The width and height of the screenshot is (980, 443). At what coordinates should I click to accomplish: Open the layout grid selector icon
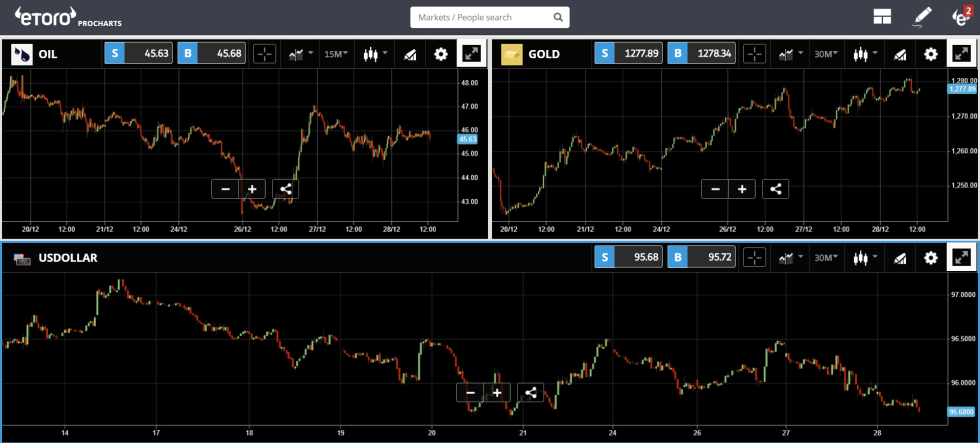click(x=882, y=17)
